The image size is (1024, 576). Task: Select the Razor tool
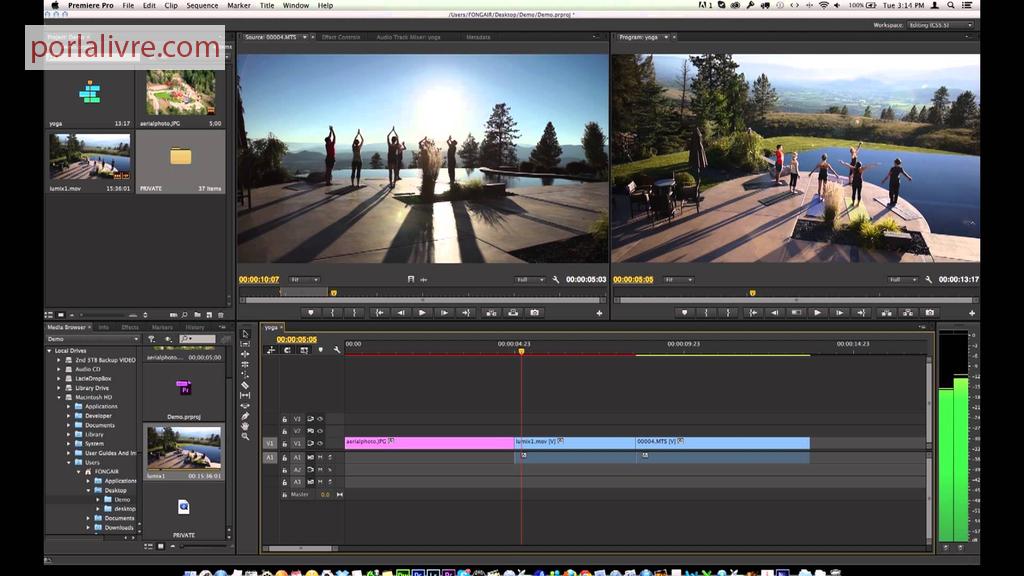click(x=246, y=385)
